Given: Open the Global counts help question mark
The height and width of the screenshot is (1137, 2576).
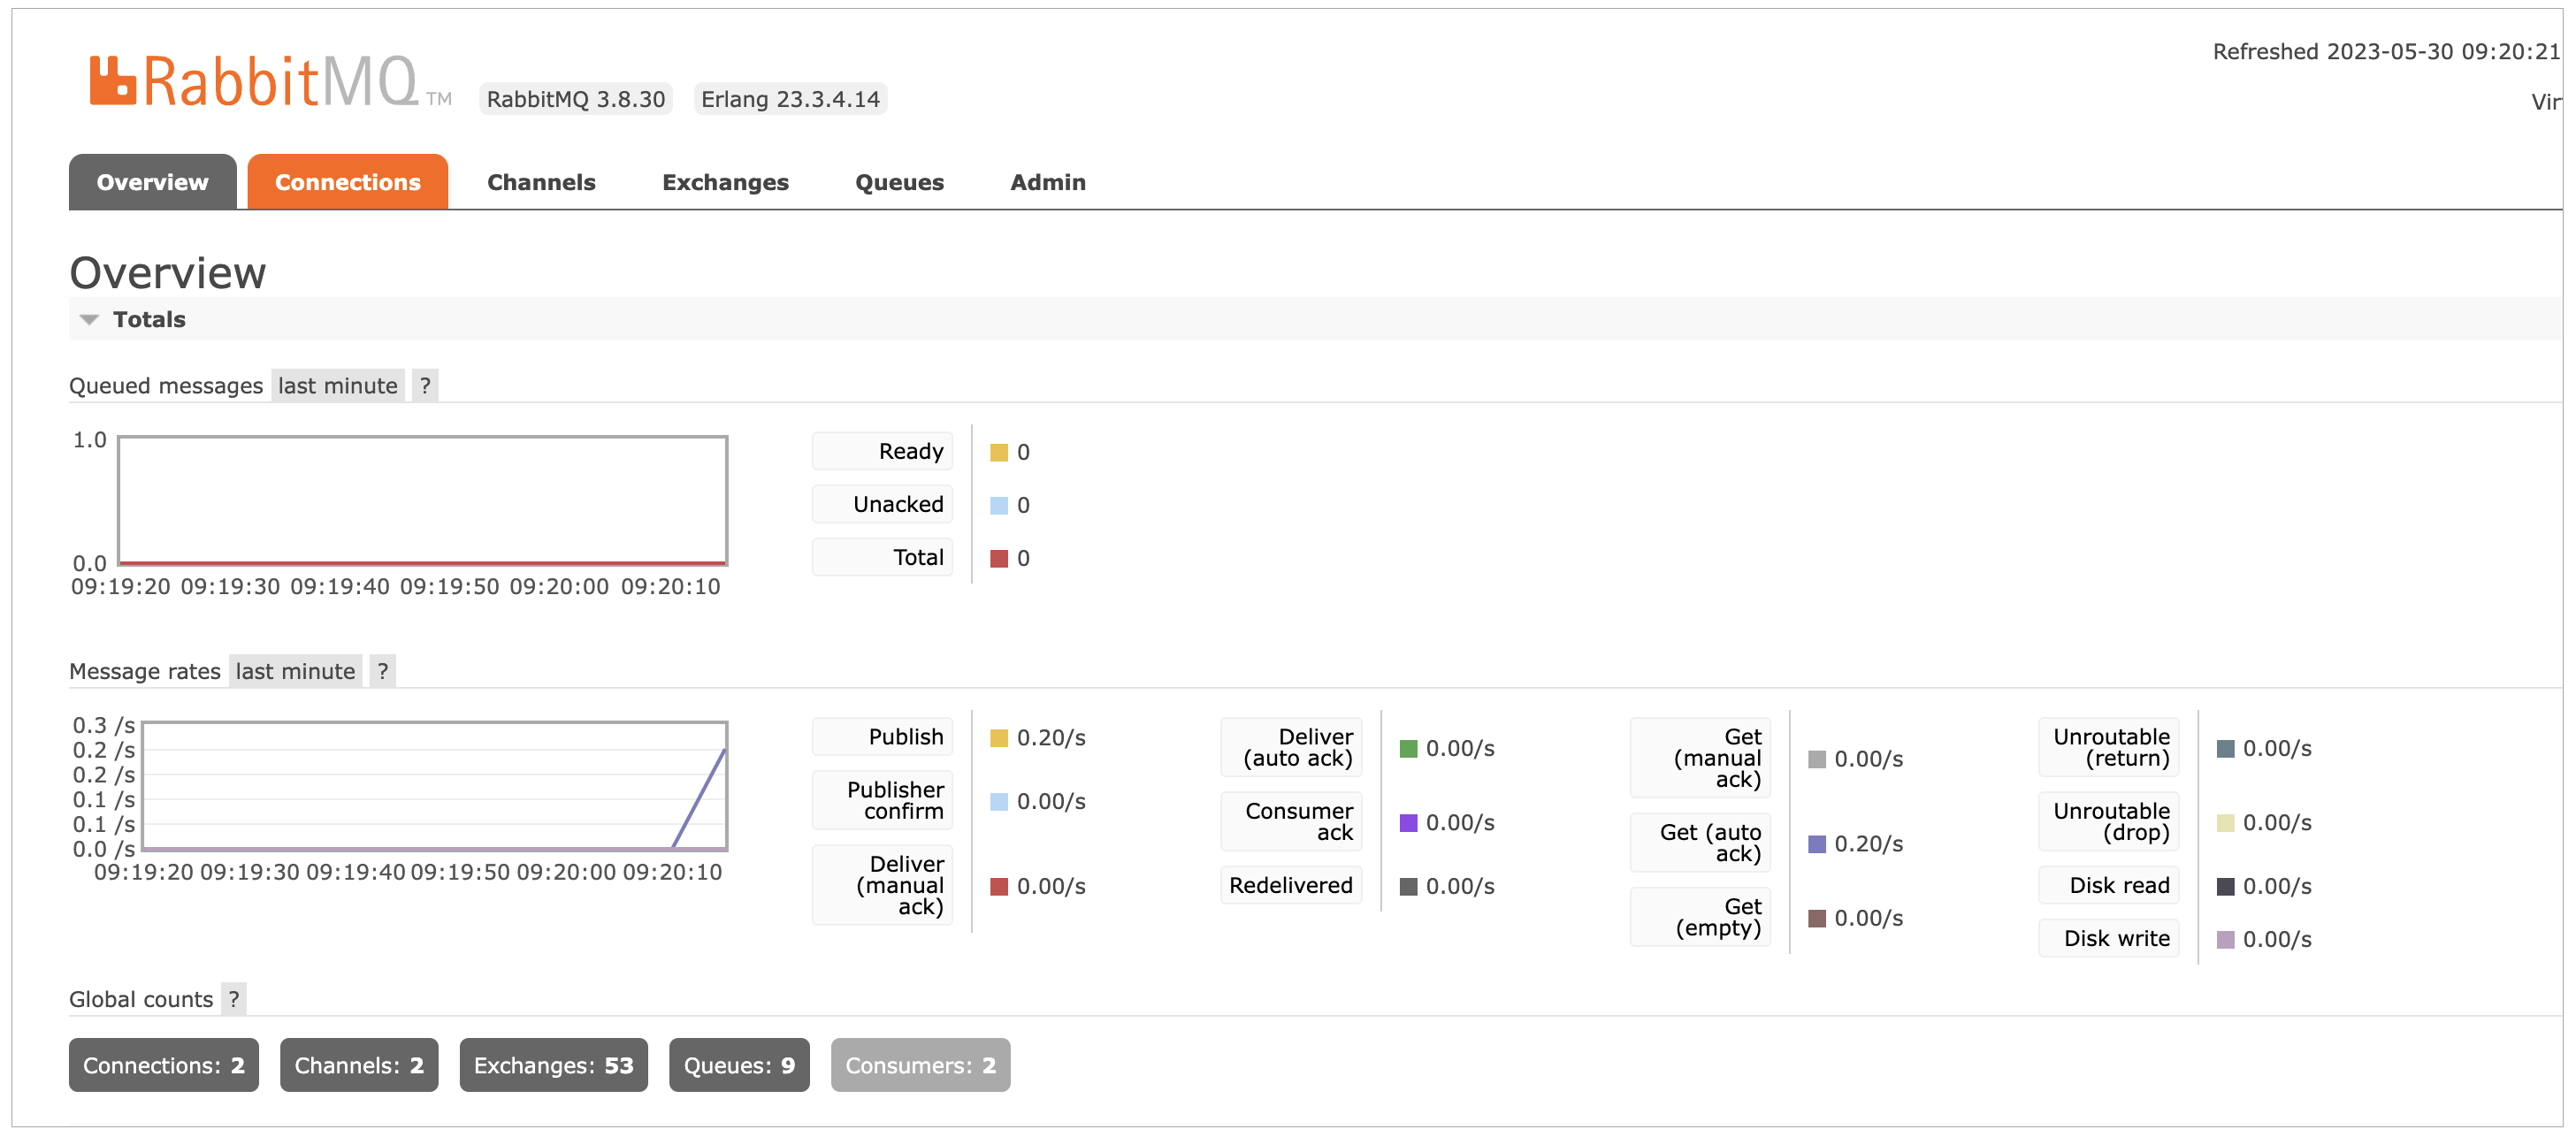Looking at the screenshot, I should 233,999.
